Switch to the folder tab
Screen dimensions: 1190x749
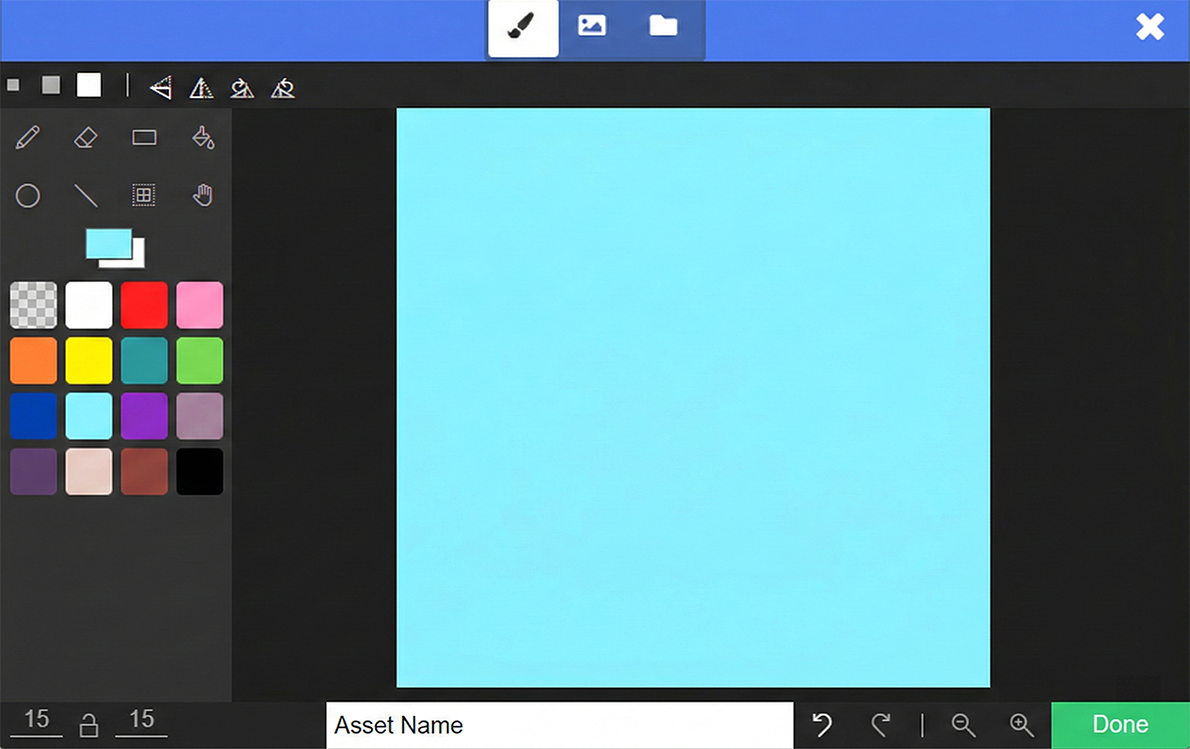pyautogui.click(x=663, y=27)
